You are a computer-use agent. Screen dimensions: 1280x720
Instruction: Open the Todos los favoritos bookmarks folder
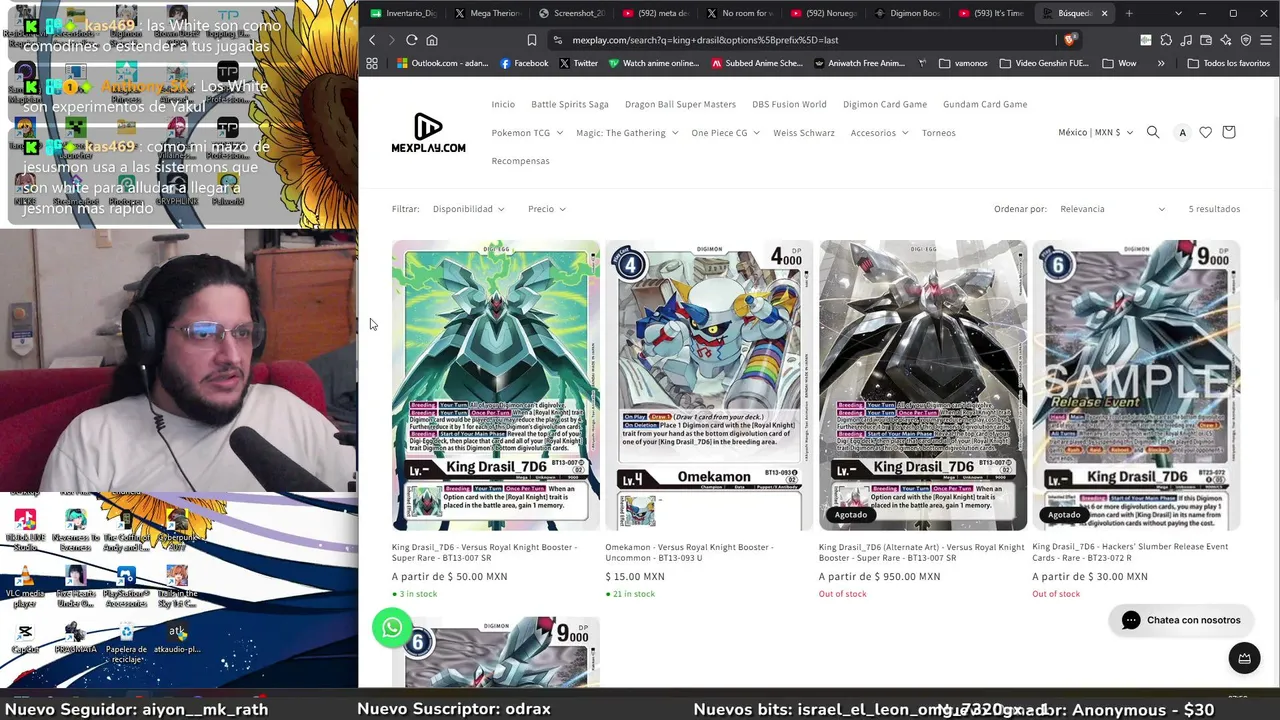point(1228,63)
